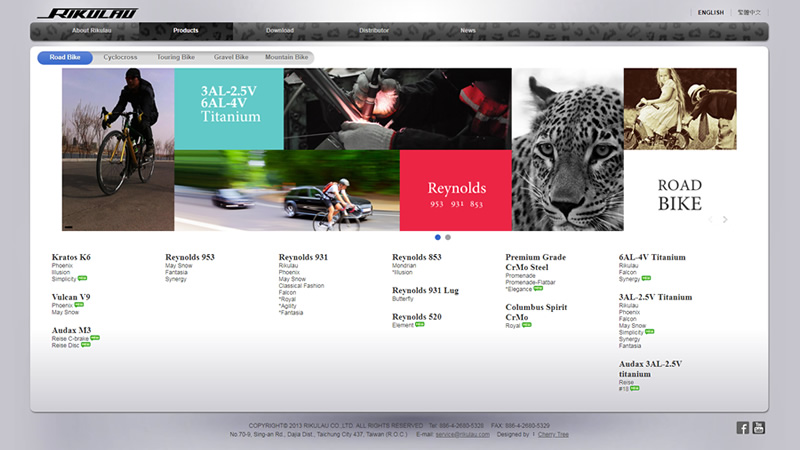
Task: Switch to the Mountain Bike tab
Action: [287, 57]
